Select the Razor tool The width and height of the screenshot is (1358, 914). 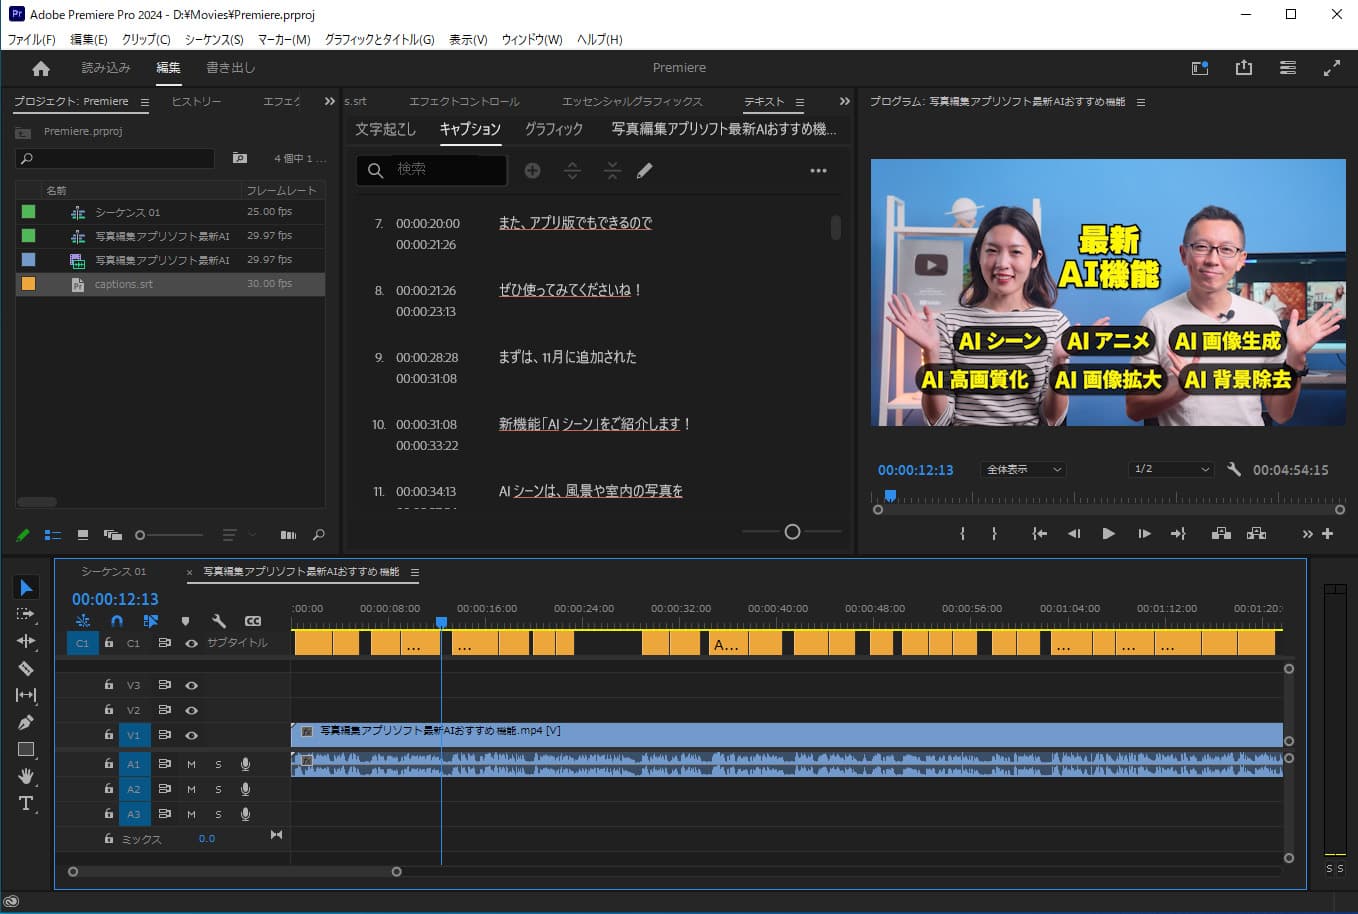coord(26,668)
